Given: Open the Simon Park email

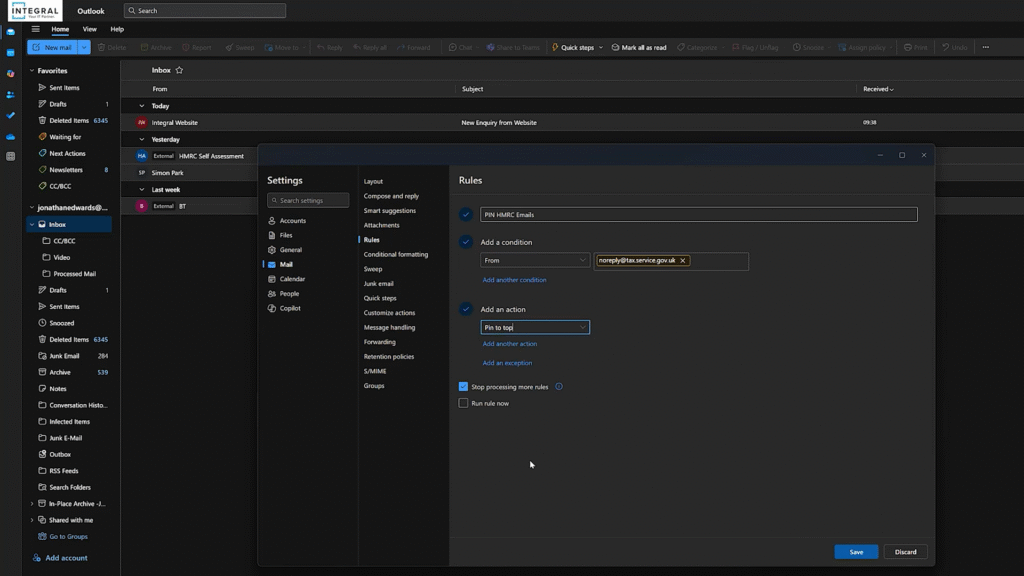Looking at the screenshot, I should [x=167, y=173].
